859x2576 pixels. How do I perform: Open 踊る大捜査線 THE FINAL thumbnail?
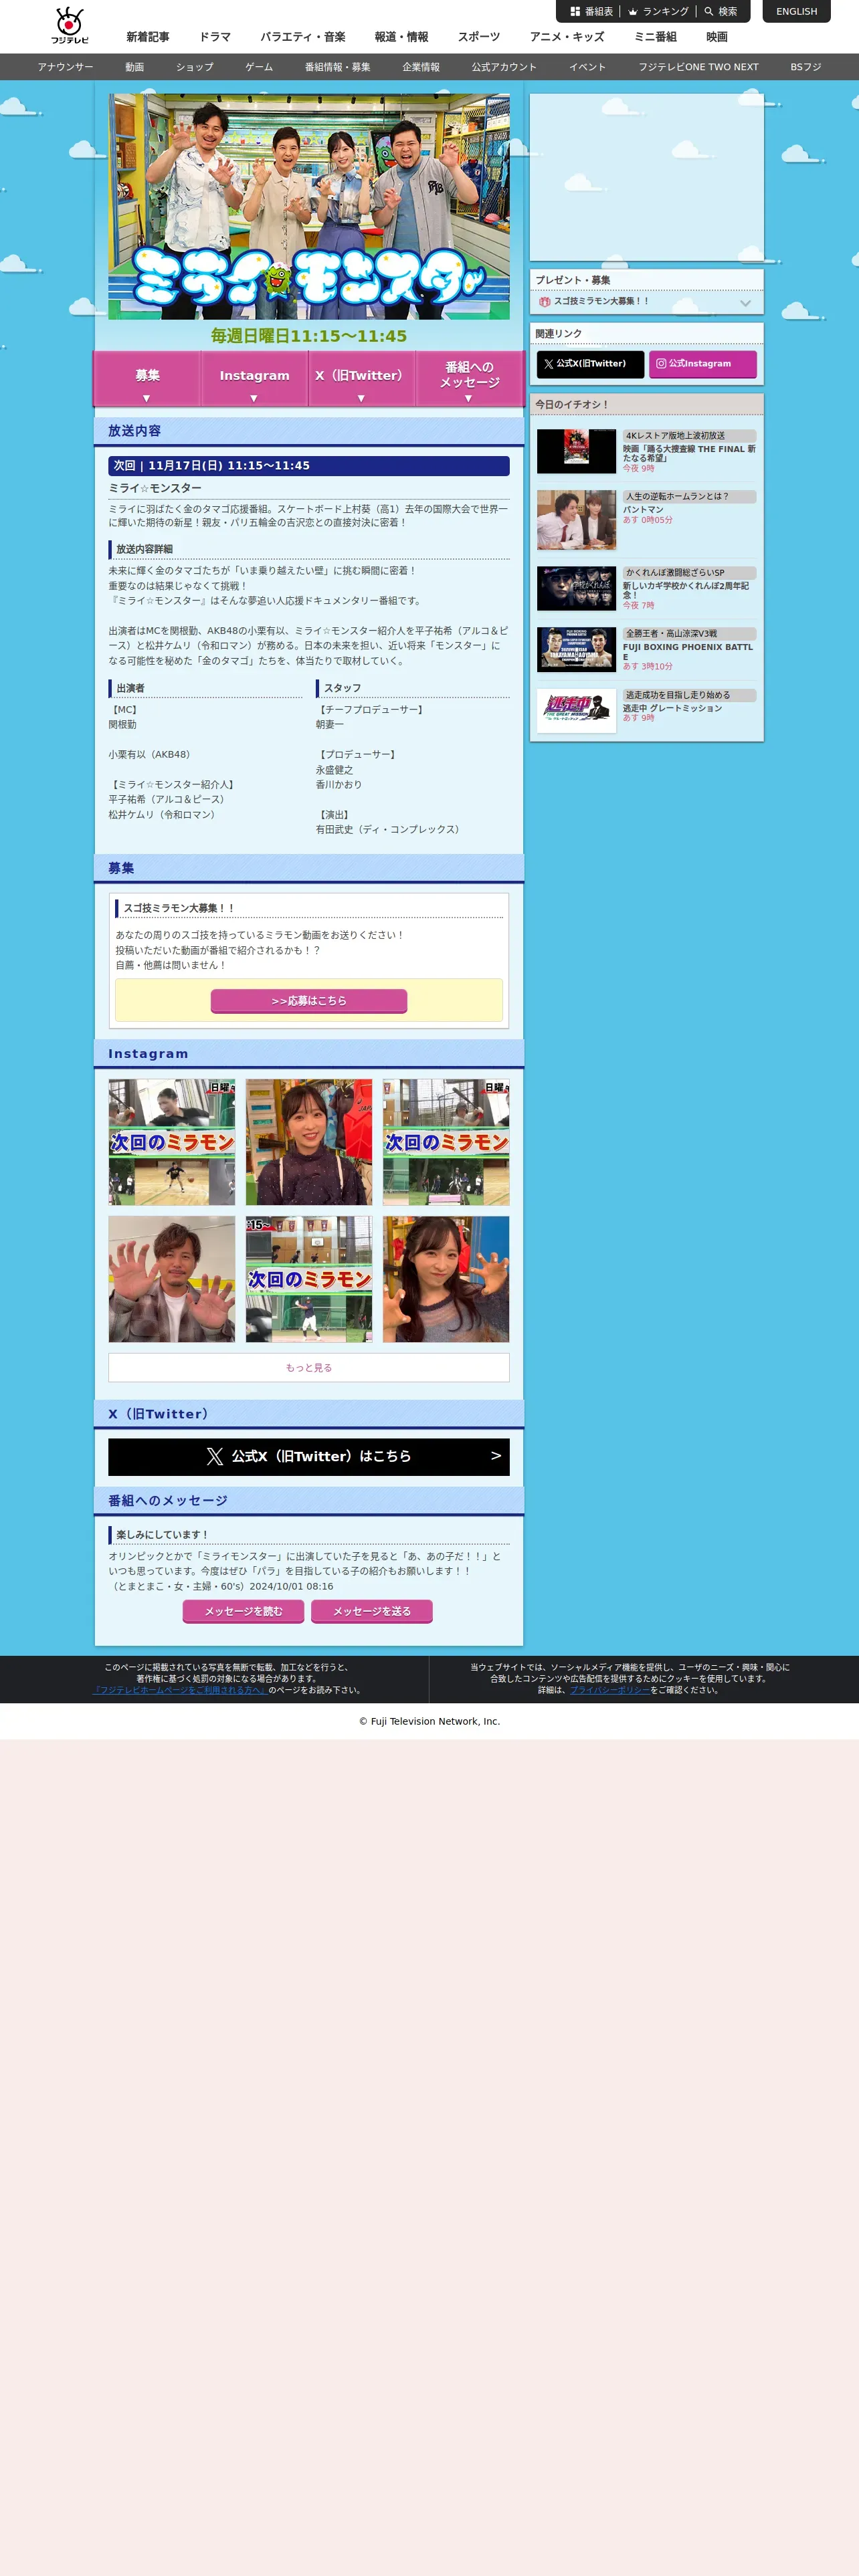(x=576, y=451)
